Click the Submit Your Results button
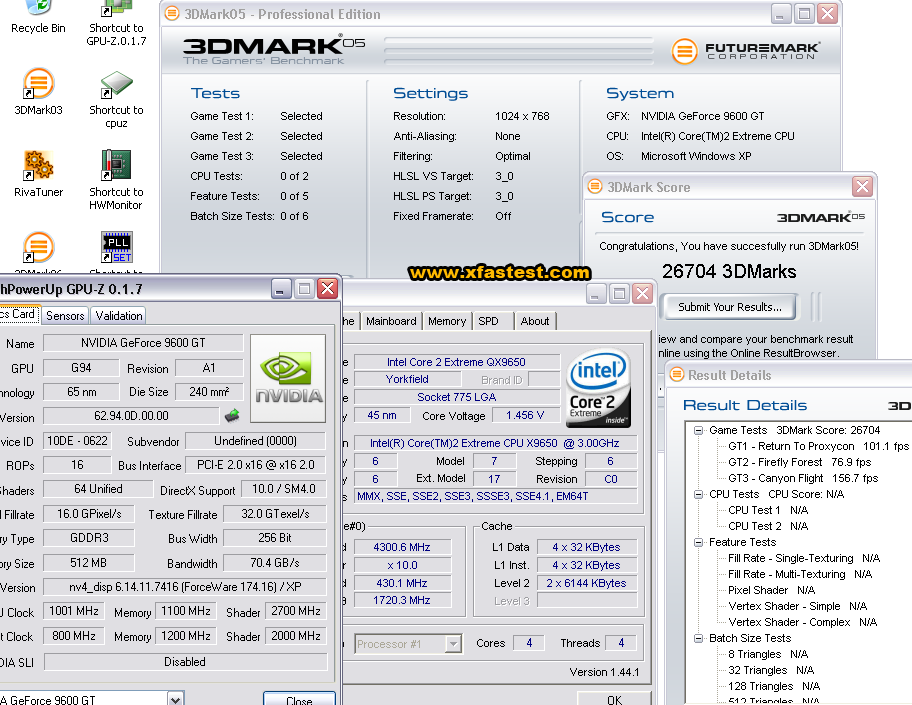The height and width of the screenshot is (705, 912). pyautogui.click(x=729, y=307)
